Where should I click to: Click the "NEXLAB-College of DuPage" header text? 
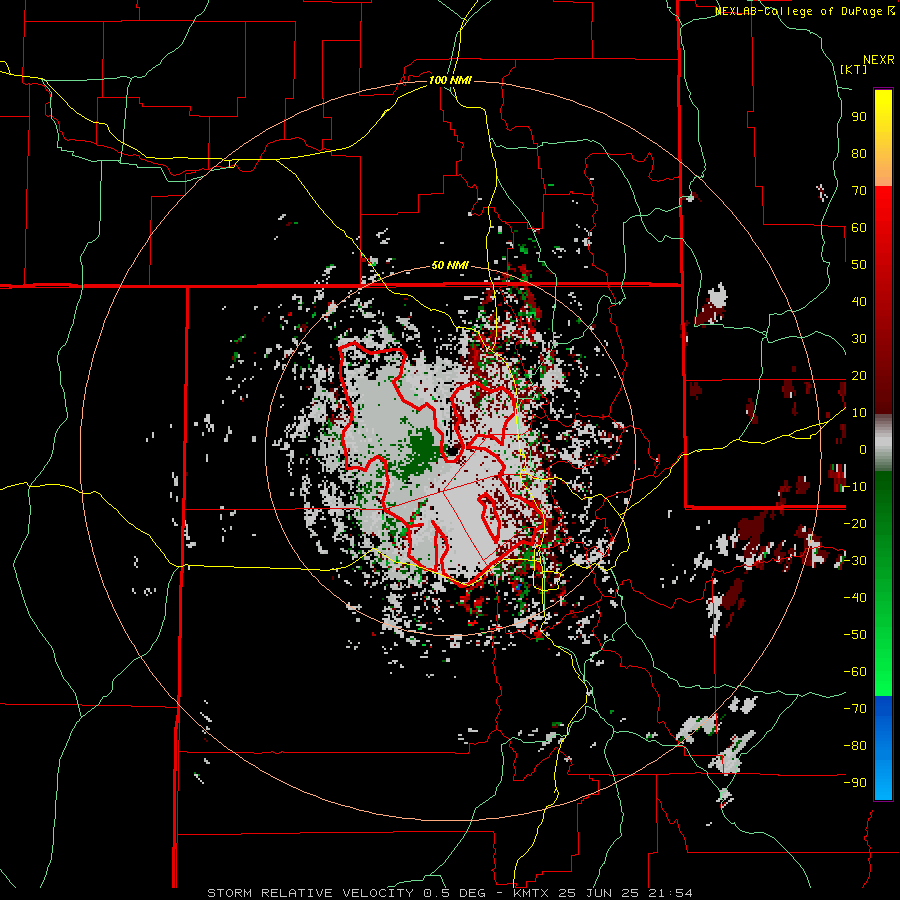(798, 11)
